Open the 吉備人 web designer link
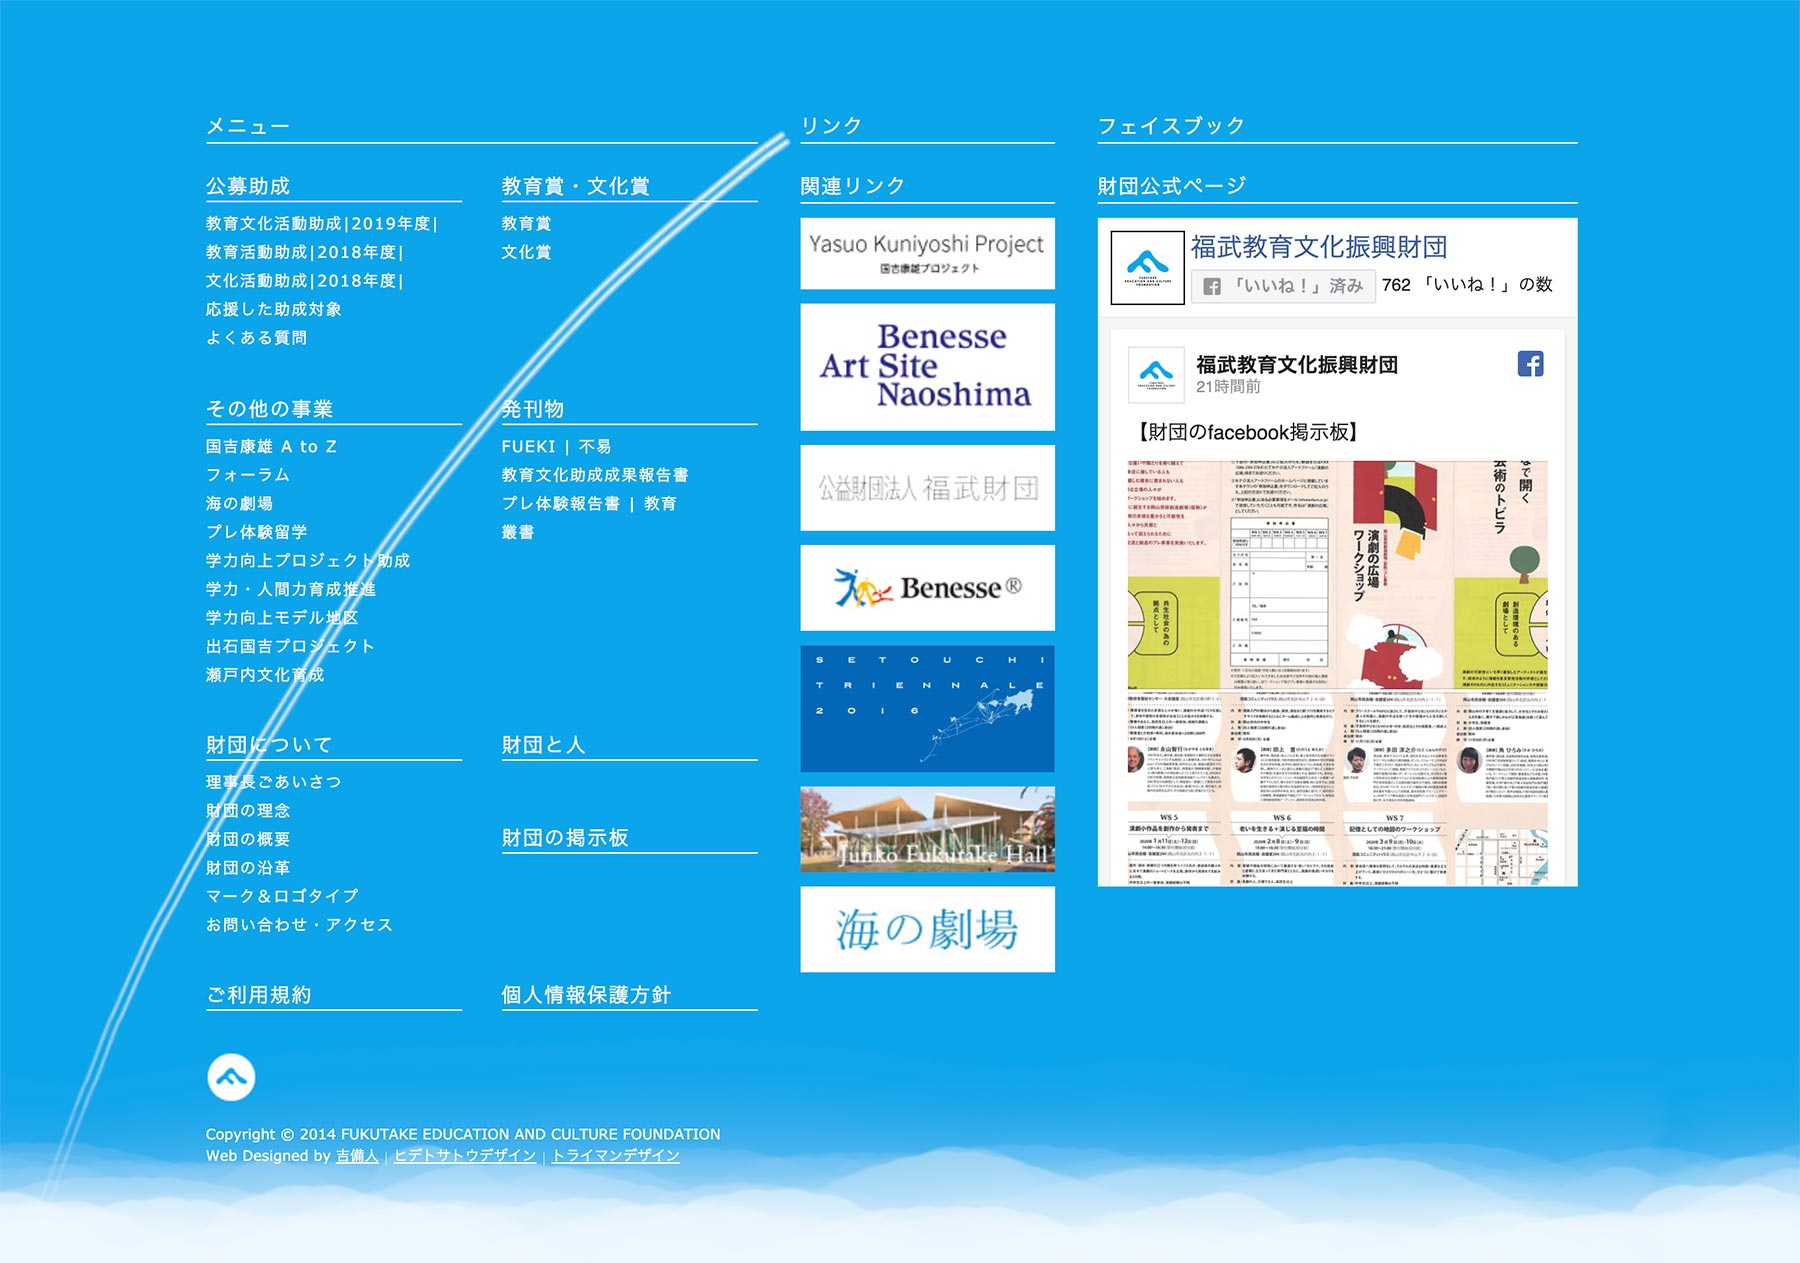 click(357, 1156)
